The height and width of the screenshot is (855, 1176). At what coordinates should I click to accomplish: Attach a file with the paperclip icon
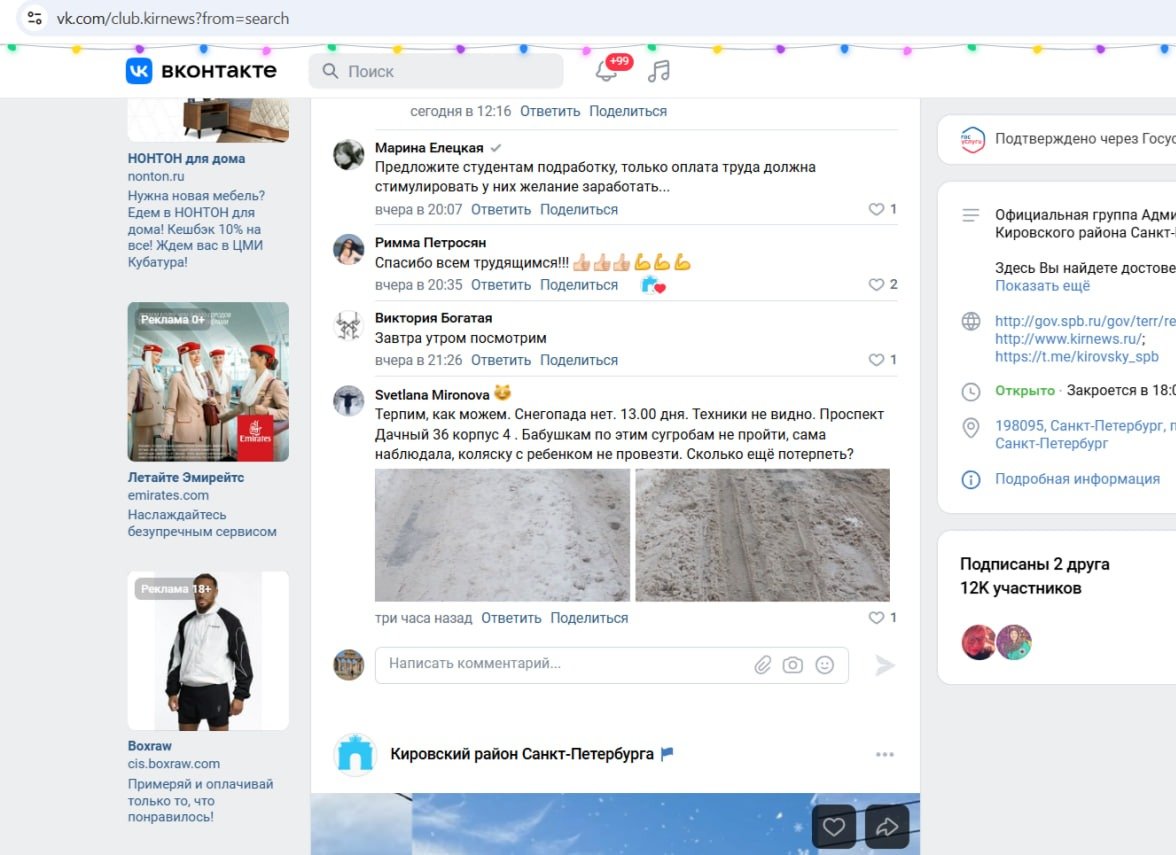pyautogui.click(x=763, y=664)
